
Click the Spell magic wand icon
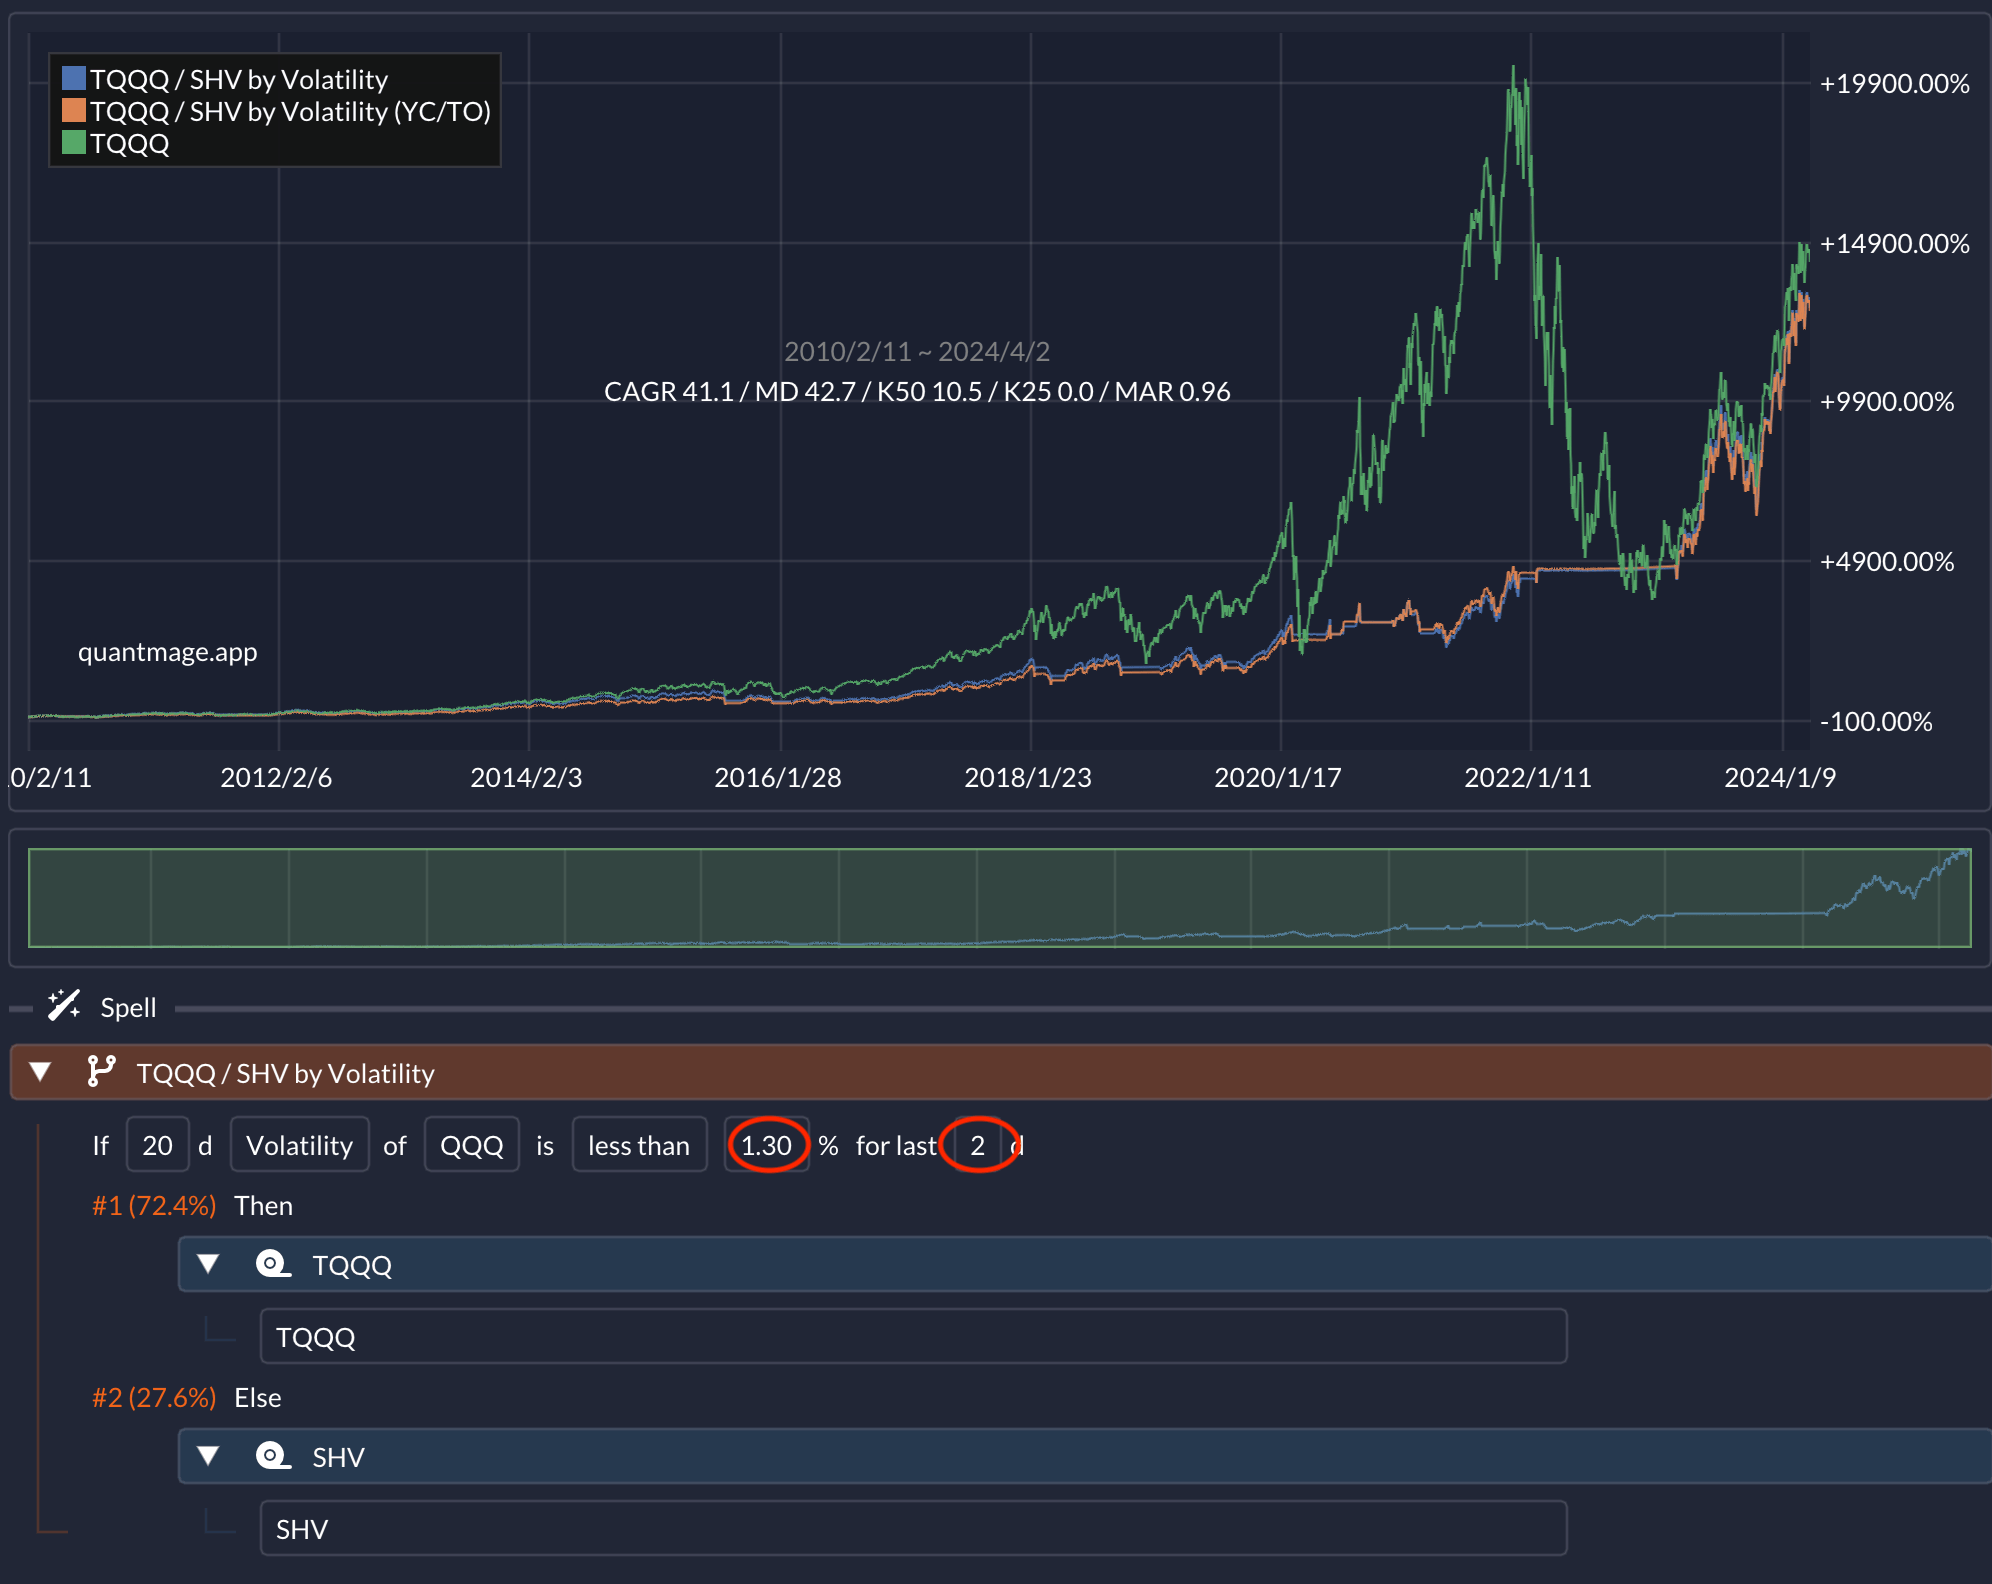(x=64, y=1005)
